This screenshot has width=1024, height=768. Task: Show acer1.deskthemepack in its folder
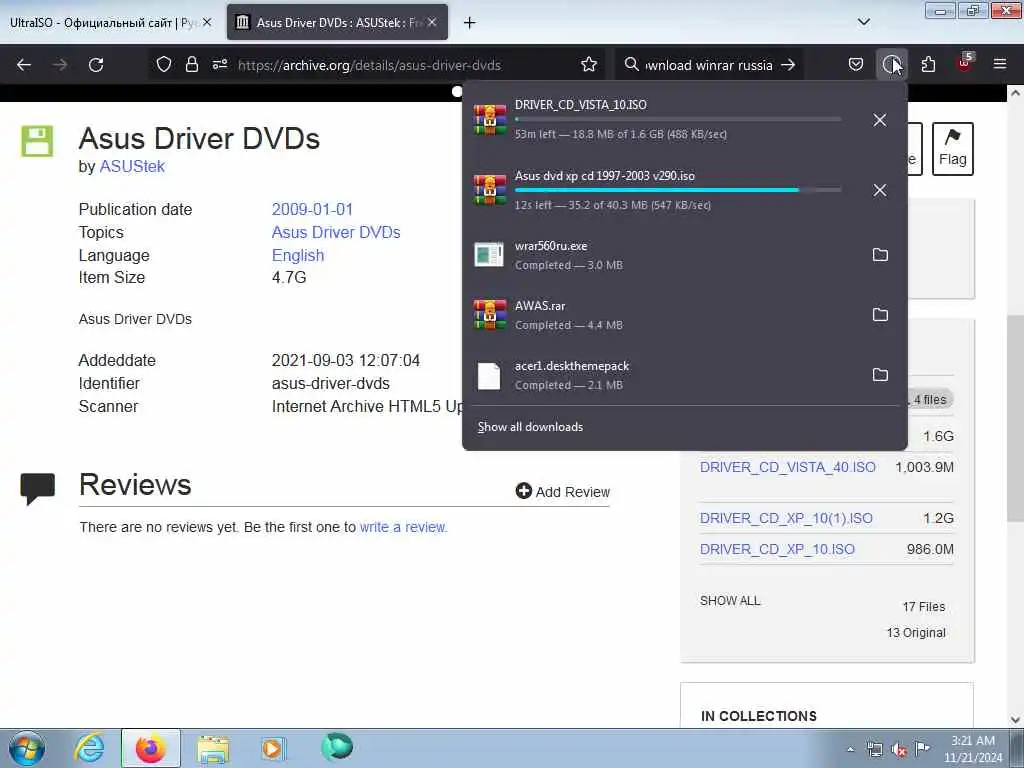pyautogui.click(x=880, y=375)
